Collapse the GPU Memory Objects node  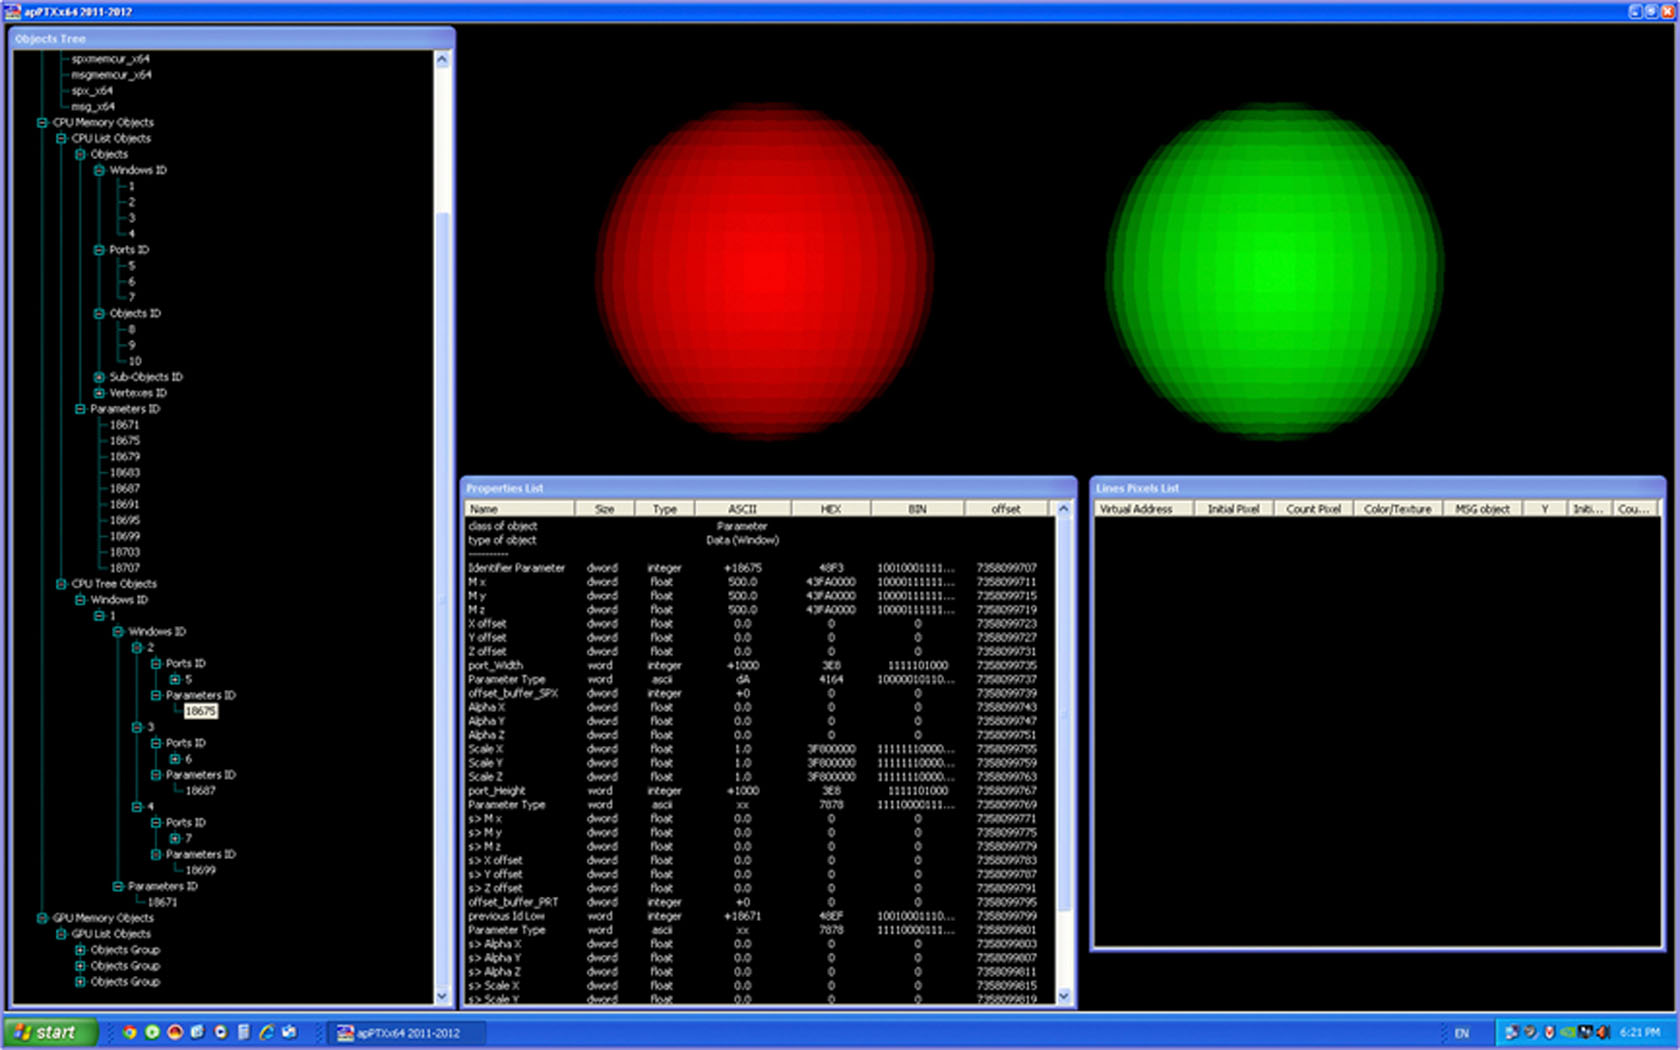click(x=42, y=918)
